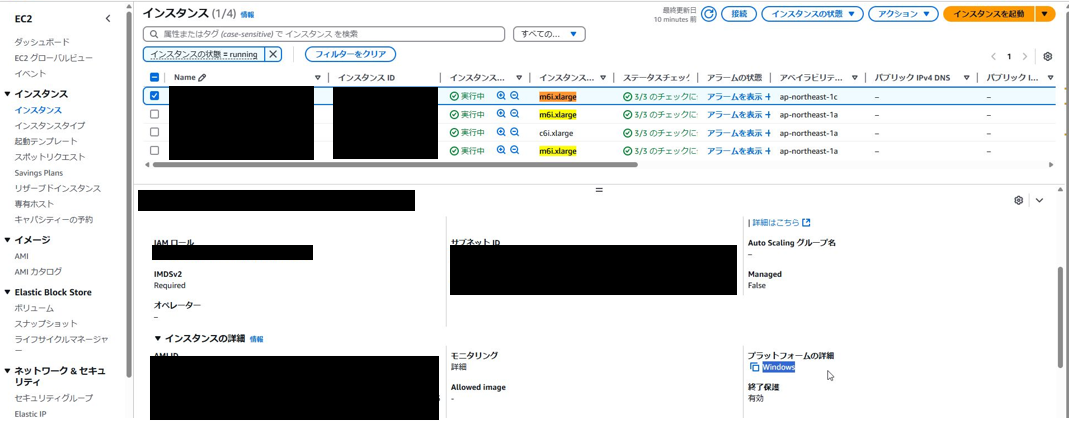Zoom-out filter icon on c6i.xlarge row
The height and width of the screenshot is (421, 1069).
515,132
